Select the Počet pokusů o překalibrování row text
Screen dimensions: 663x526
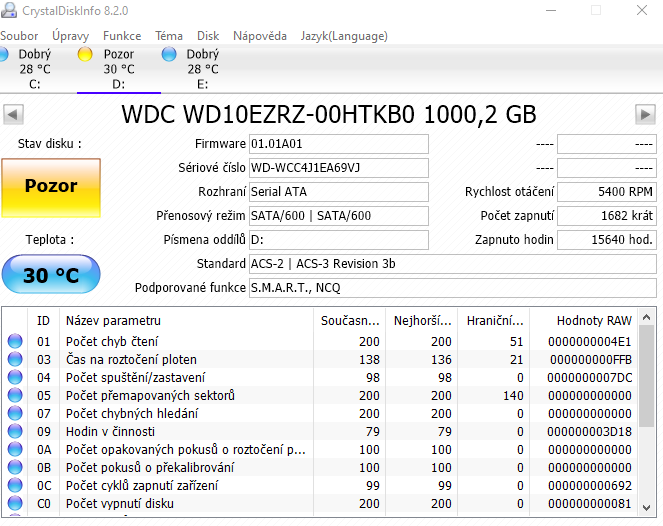[x=150, y=468]
